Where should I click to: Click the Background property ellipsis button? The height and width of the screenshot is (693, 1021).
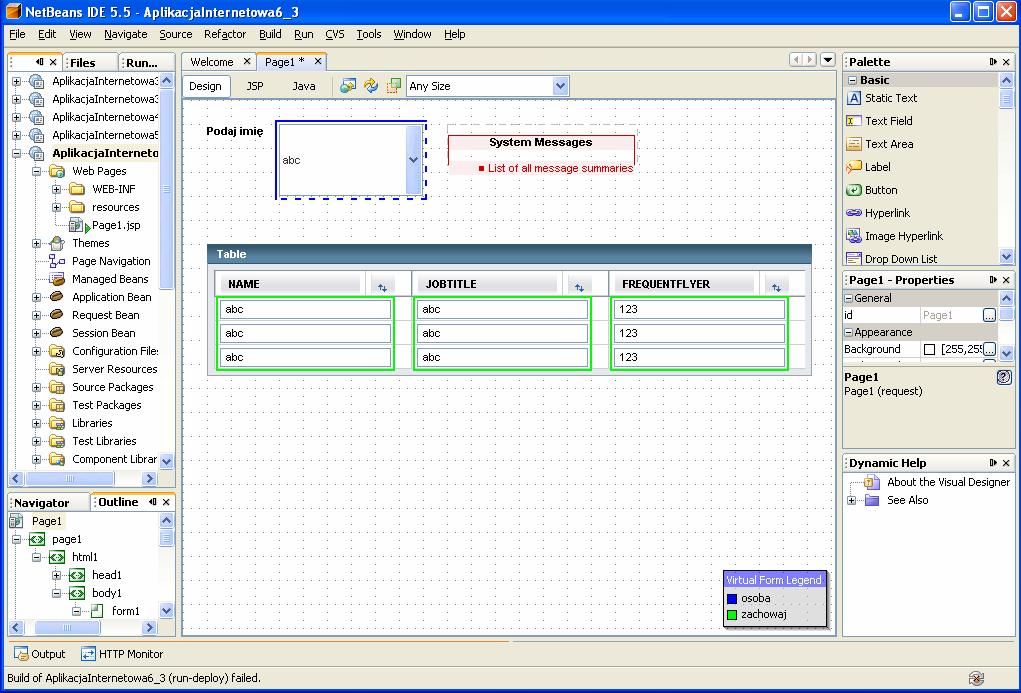989,349
